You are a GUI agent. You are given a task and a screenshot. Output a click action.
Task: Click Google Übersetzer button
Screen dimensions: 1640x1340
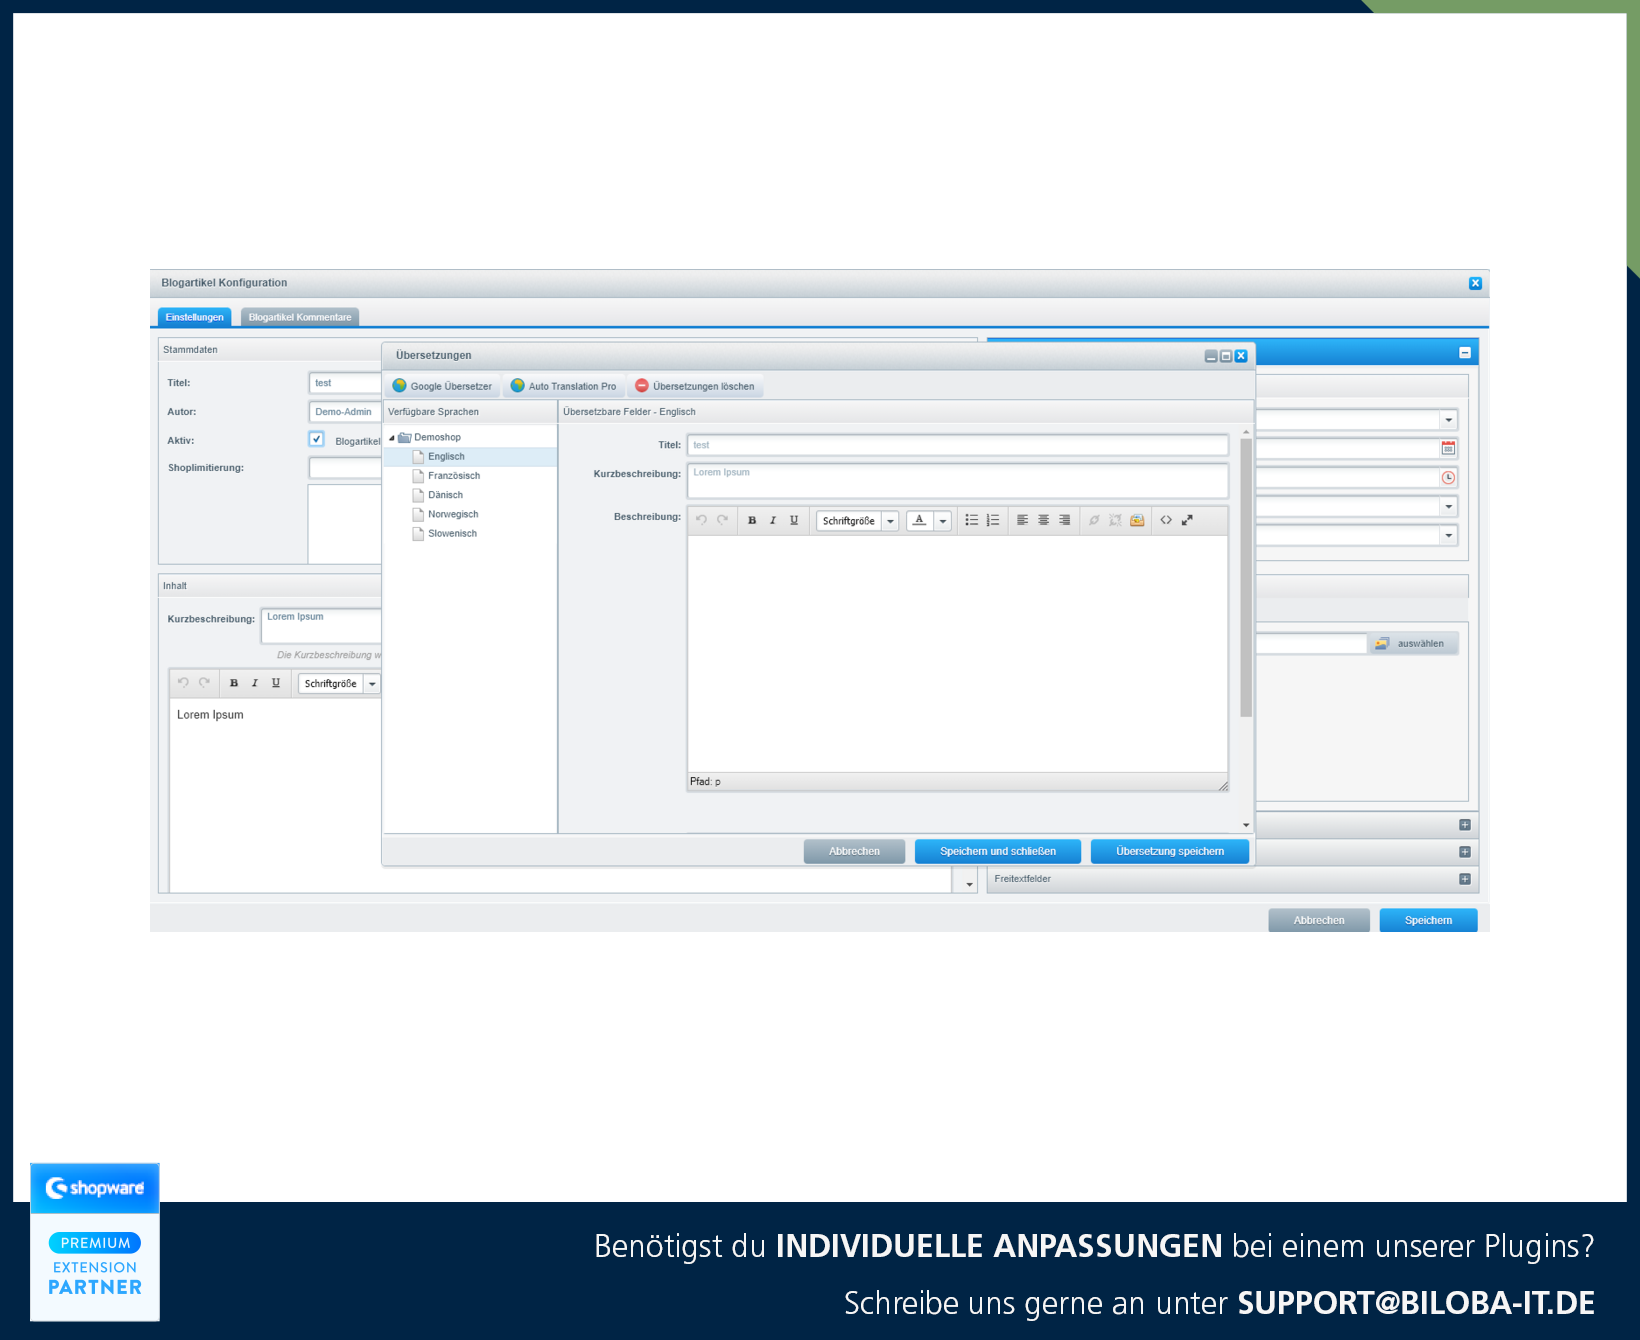click(x=442, y=386)
